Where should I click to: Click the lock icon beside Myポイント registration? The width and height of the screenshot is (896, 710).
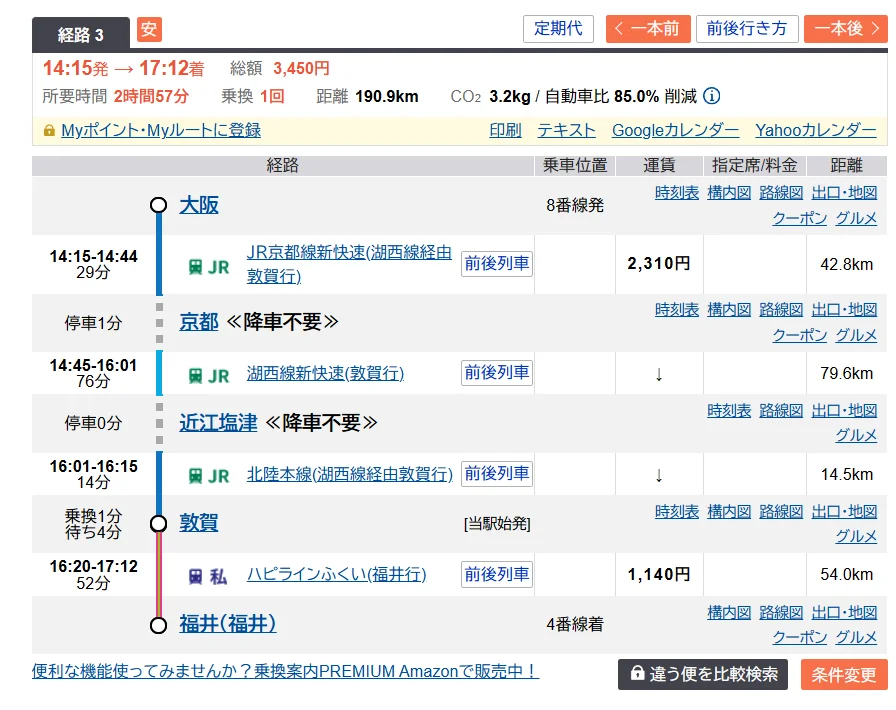tap(49, 131)
